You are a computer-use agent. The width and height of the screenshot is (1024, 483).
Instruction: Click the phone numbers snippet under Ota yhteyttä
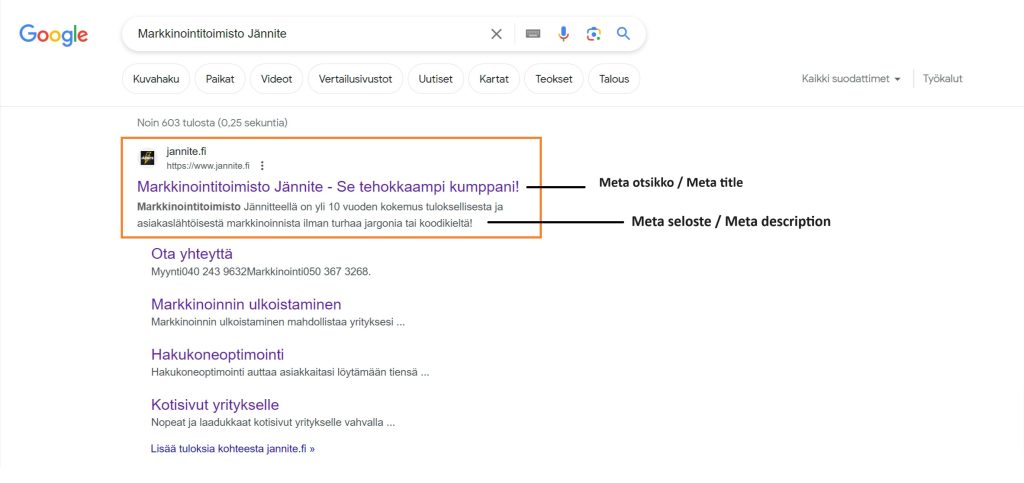tap(261, 272)
